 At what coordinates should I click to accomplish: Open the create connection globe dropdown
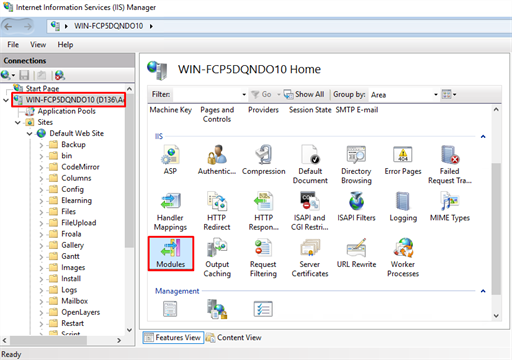(x=8, y=75)
